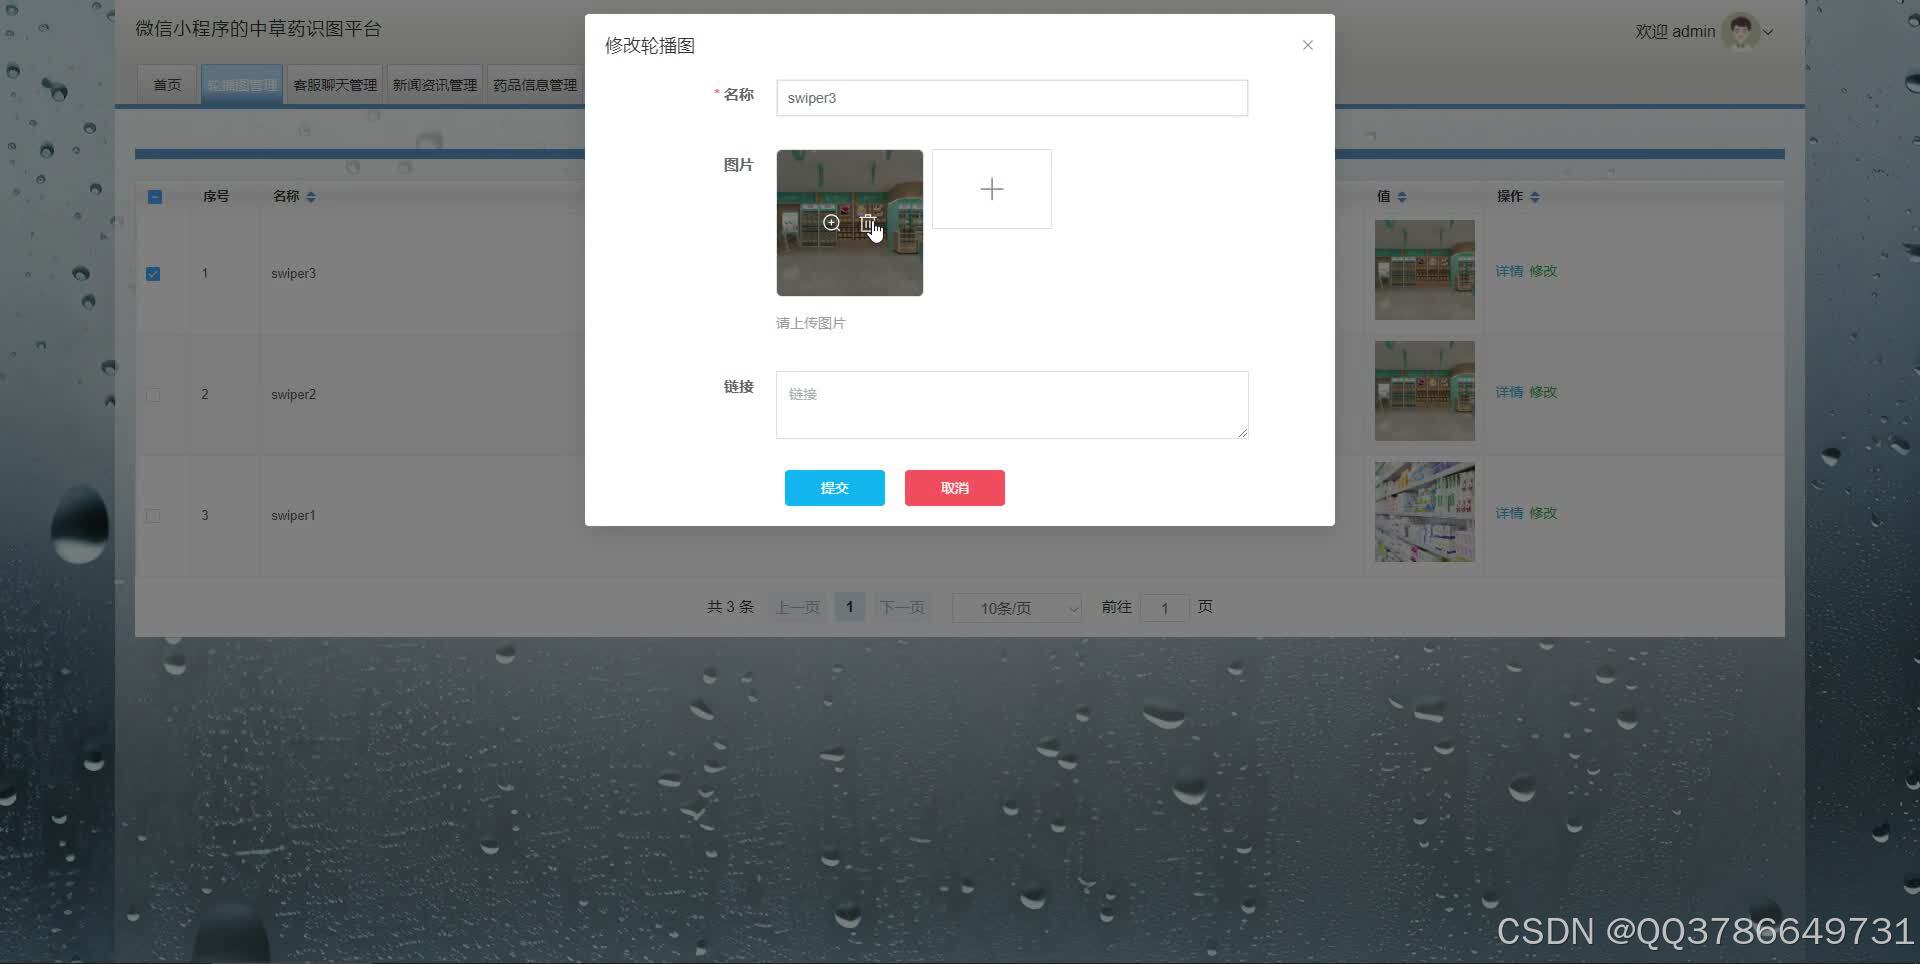Click the sort arrows beside 名称 column
Image resolution: width=1920 pixels, height=964 pixels.
point(310,196)
